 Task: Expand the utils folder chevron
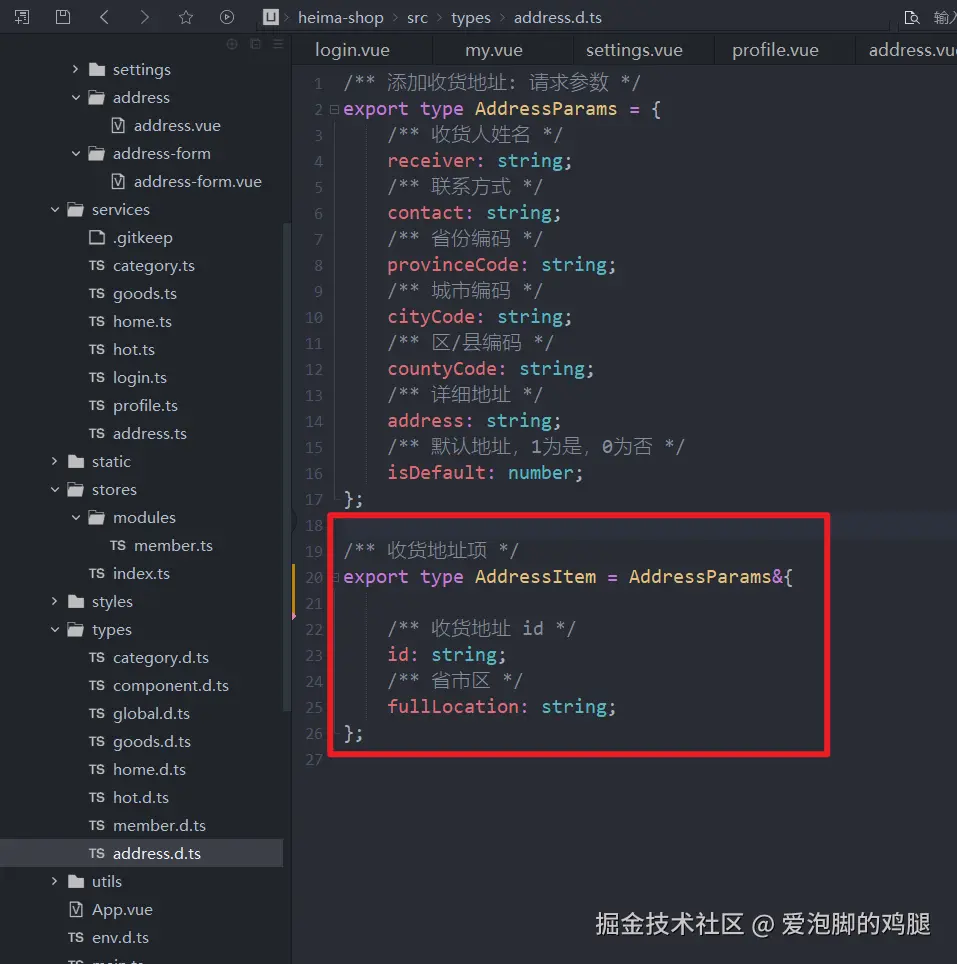55,882
